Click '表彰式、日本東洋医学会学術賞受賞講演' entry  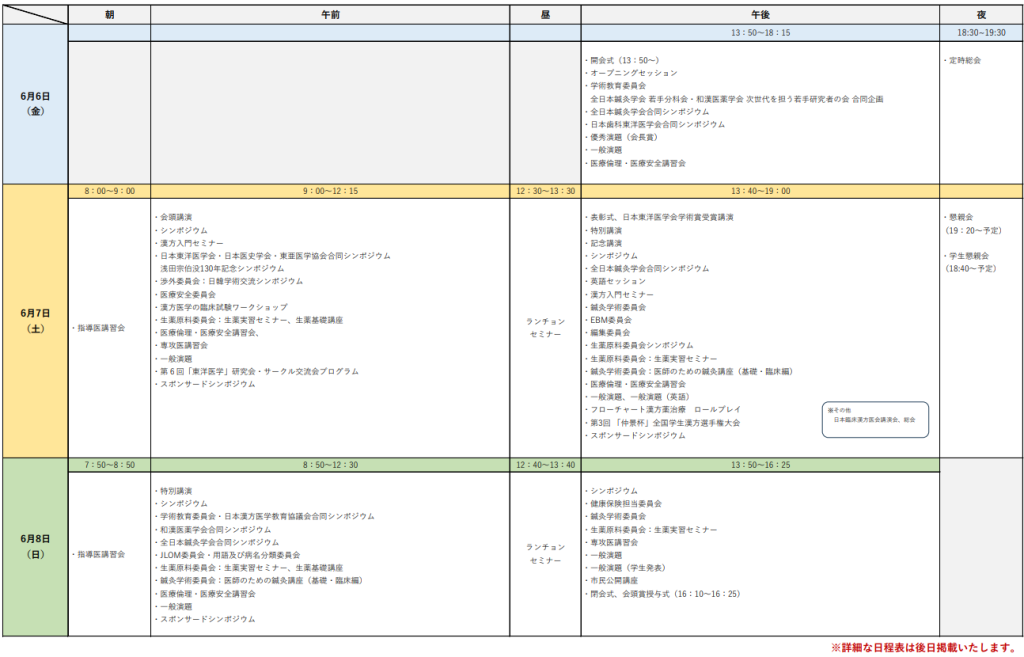(660, 217)
